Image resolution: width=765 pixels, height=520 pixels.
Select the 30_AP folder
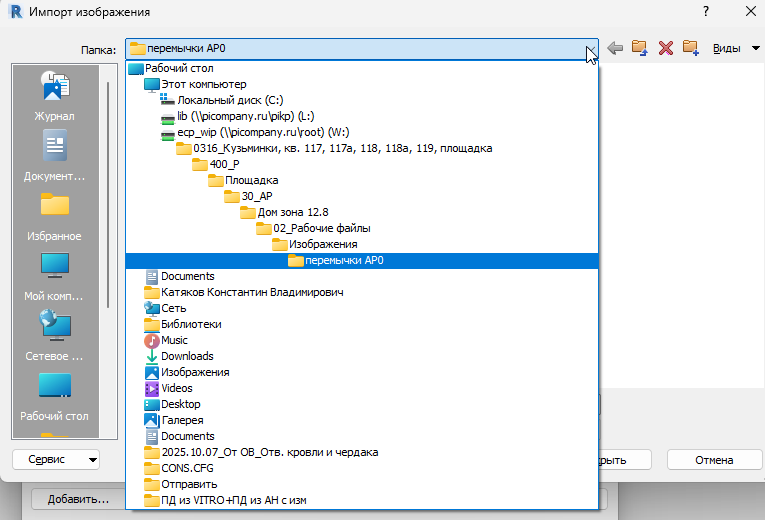[362, 197]
